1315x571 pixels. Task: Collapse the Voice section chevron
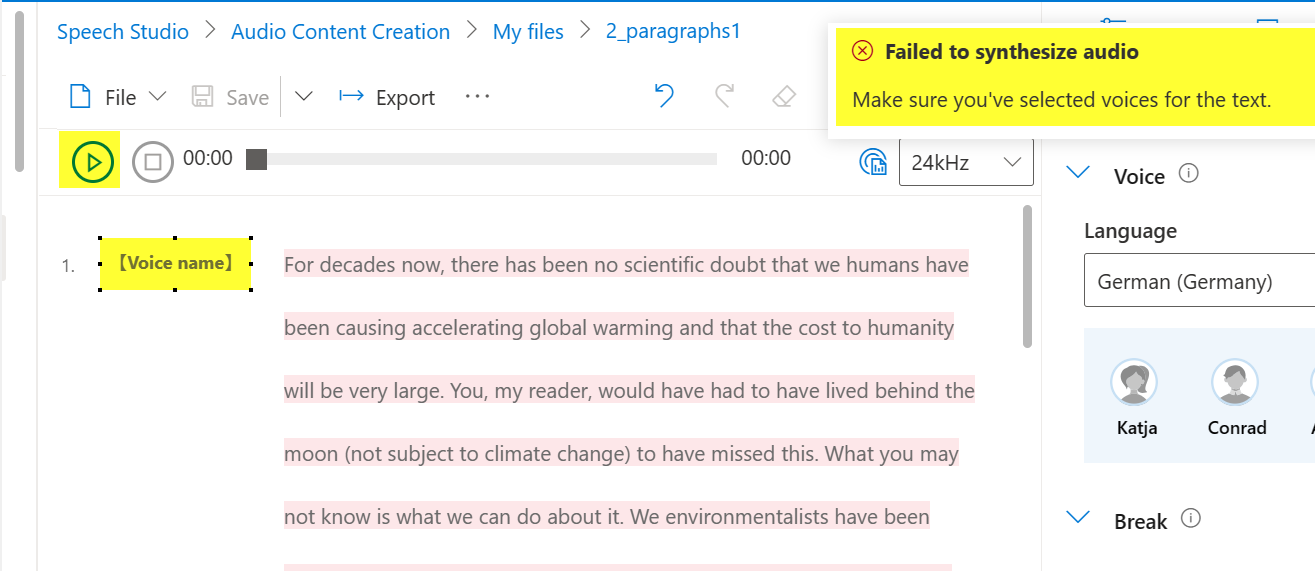[x=1078, y=173]
